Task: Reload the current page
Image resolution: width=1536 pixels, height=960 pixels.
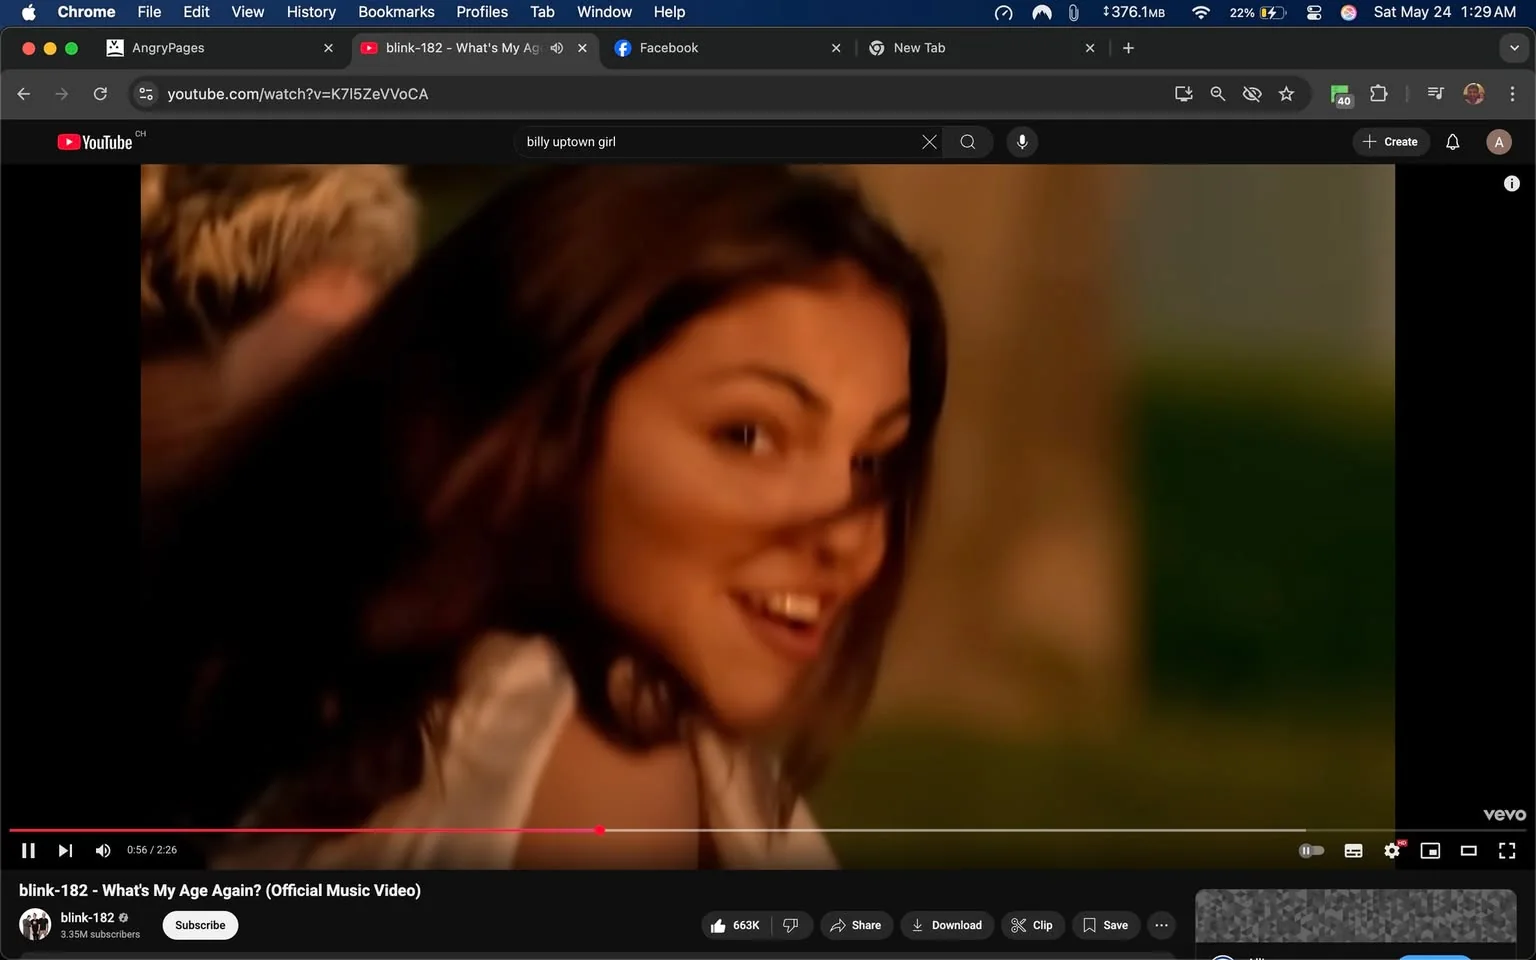Action: click(x=100, y=94)
